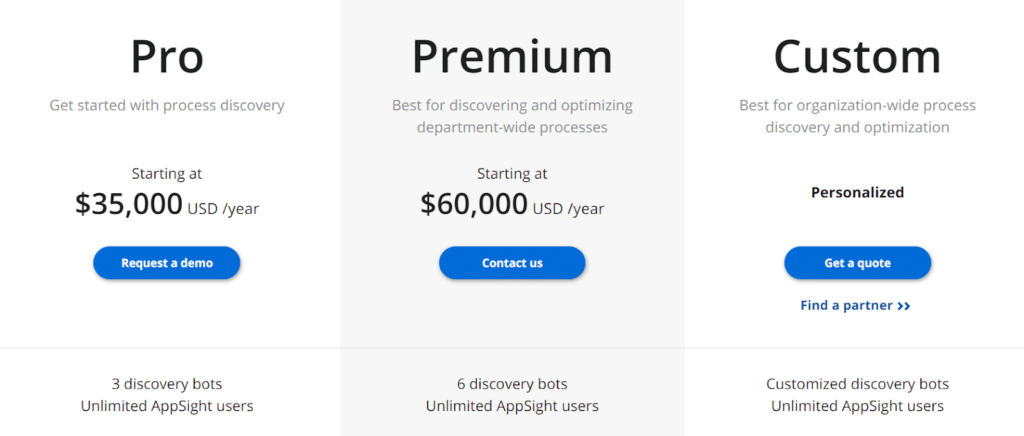Click the double chevron beside Find a partner

click(x=904, y=306)
